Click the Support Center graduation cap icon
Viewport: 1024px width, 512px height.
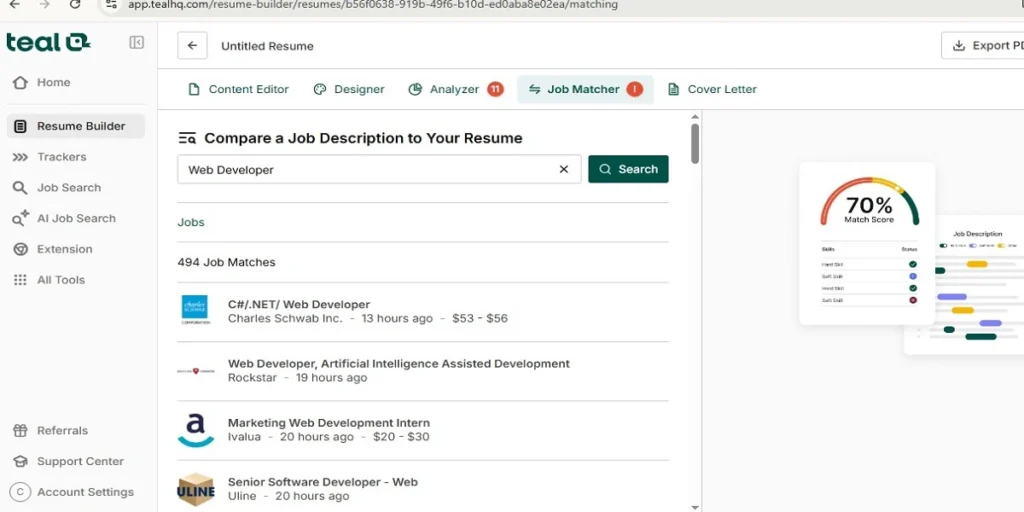[x=20, y=461]
